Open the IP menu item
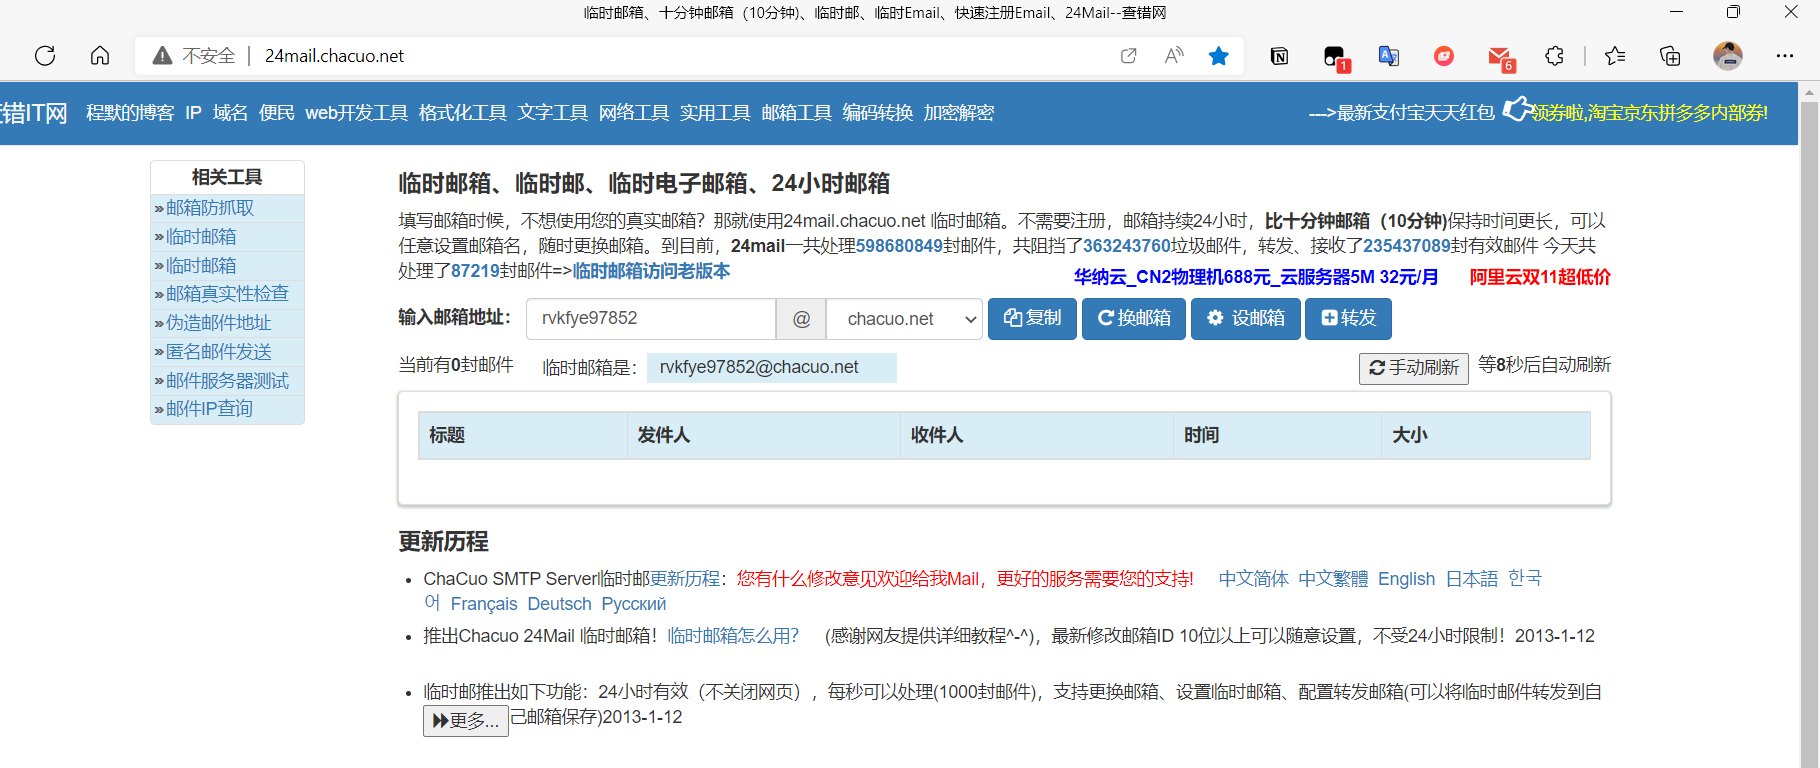Screen dimensions: 1820x768 [194, 113]
